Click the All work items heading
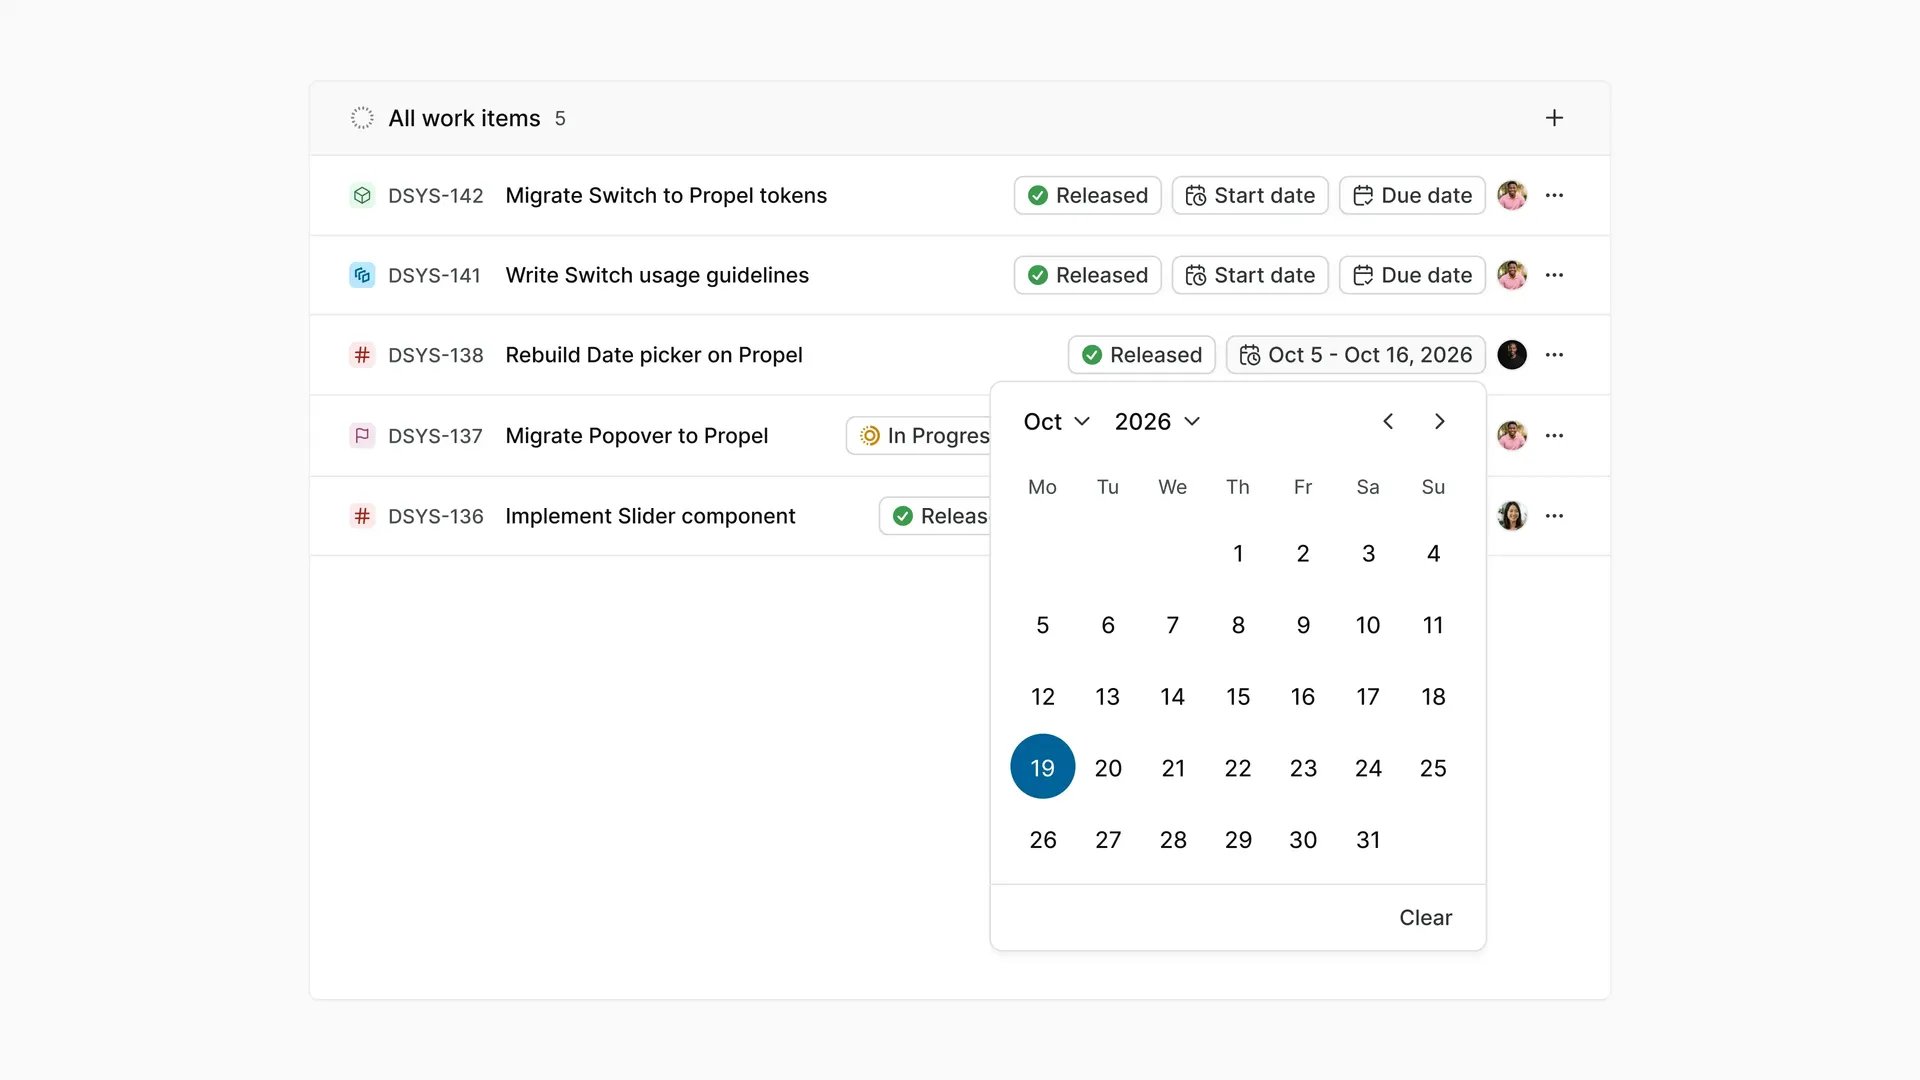The height and width of the screenshot is (1080, 1920). coord(464,118)
